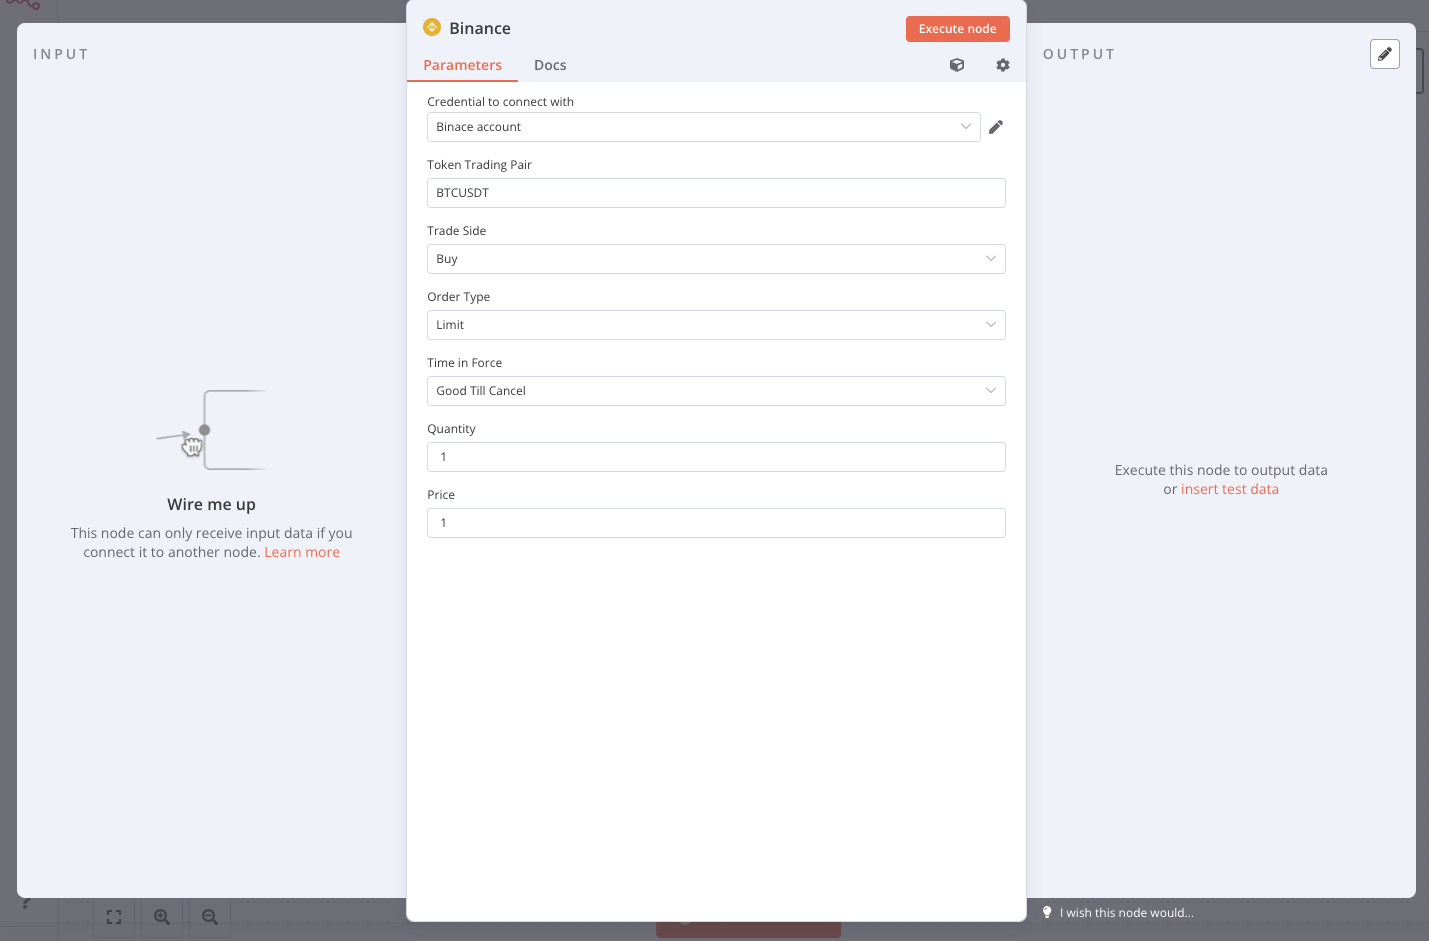The width and height of the screenshot is (1429, 941).
Task: Click the Token Trading Pair field
Action: (716, 193)
